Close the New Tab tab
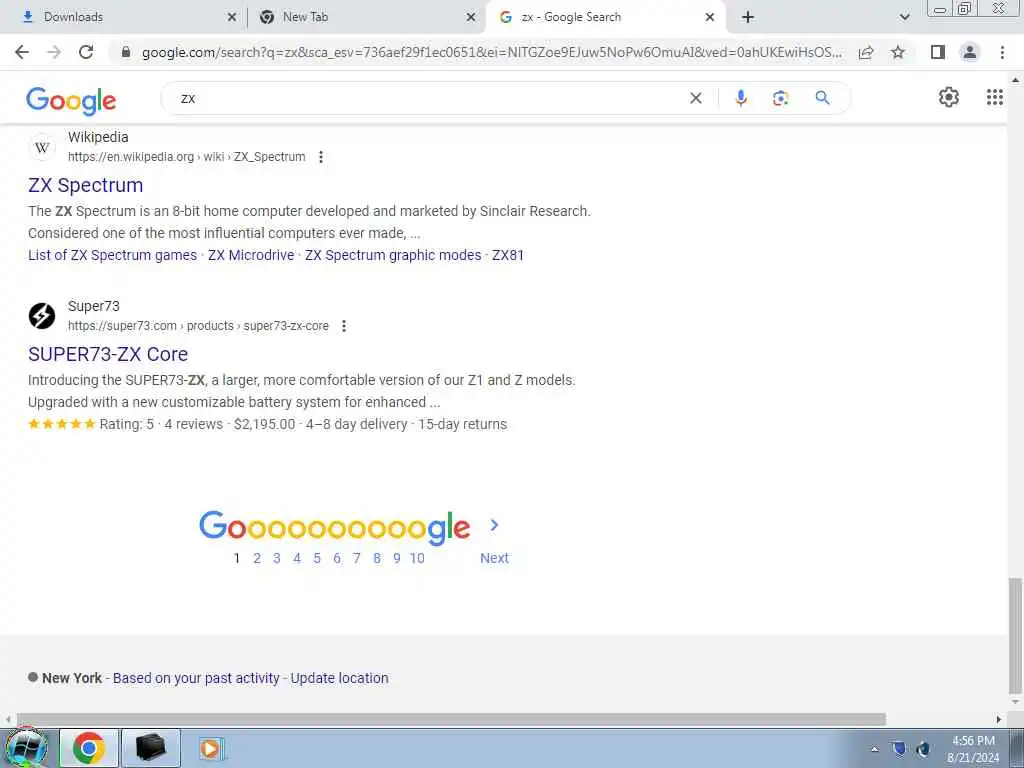Screen dimensions: 1024x768 click(x=471, y=17)
